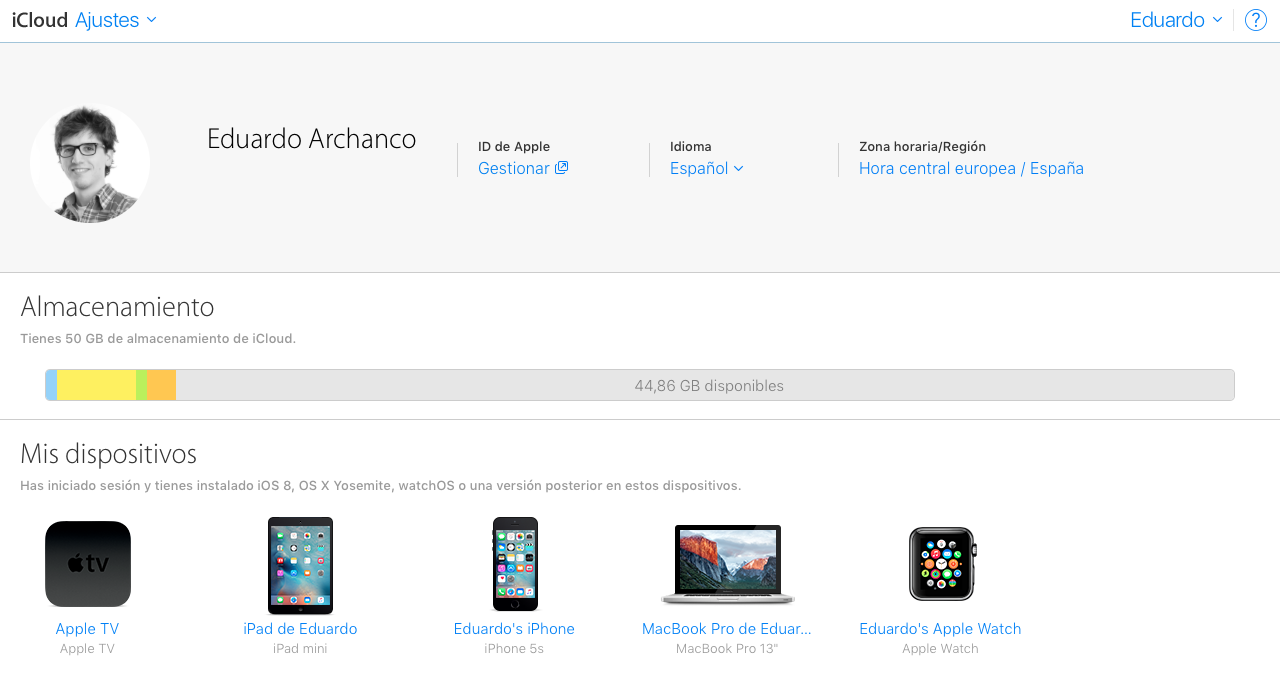
Task: Click the Apple TV device icon
Action: (88, 564)
